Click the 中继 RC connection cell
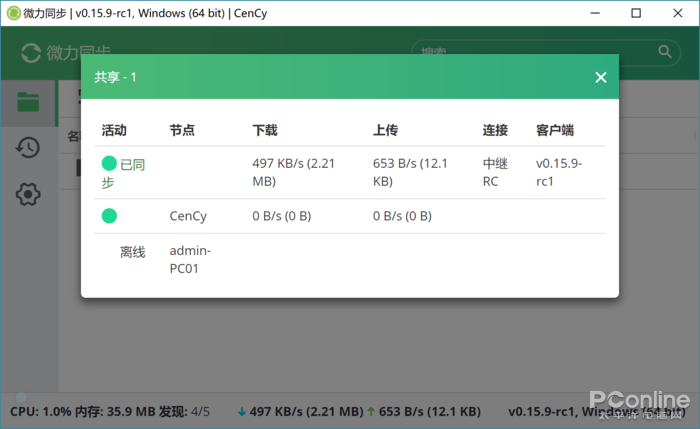The height and width of the screenshot is (429, 700). coord(495,172)
